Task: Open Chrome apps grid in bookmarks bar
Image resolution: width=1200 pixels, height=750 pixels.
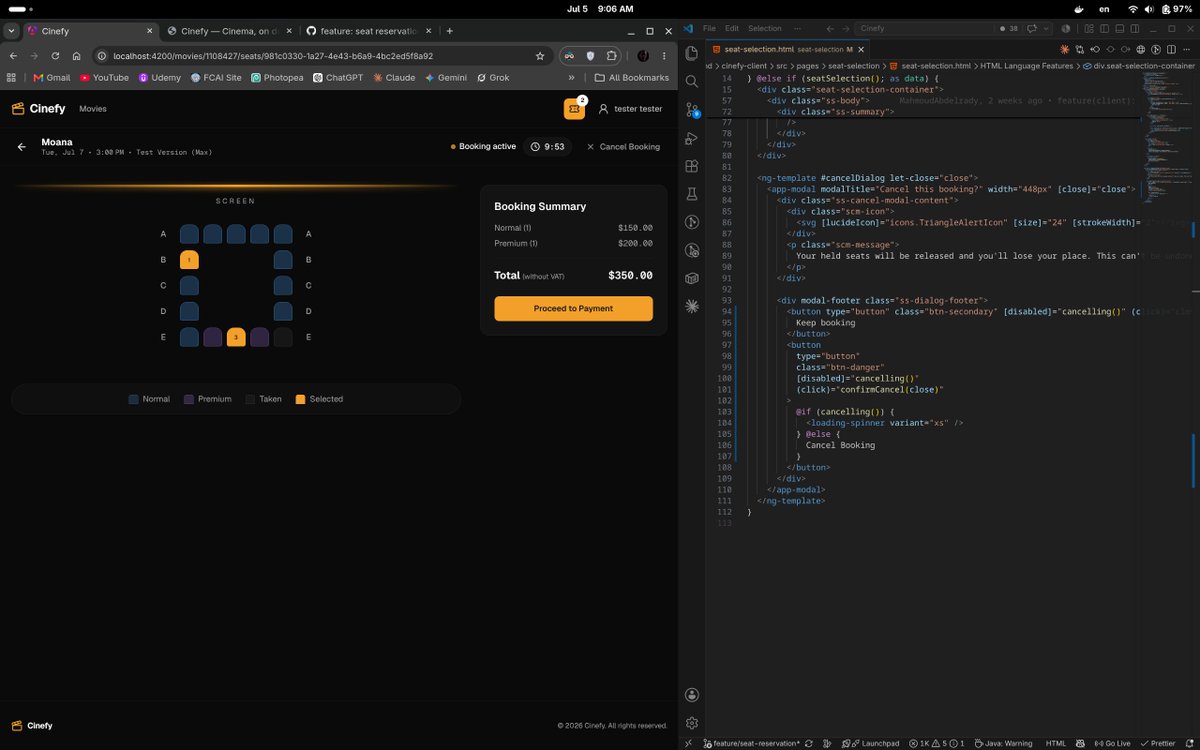Action: tap(12, 77)
